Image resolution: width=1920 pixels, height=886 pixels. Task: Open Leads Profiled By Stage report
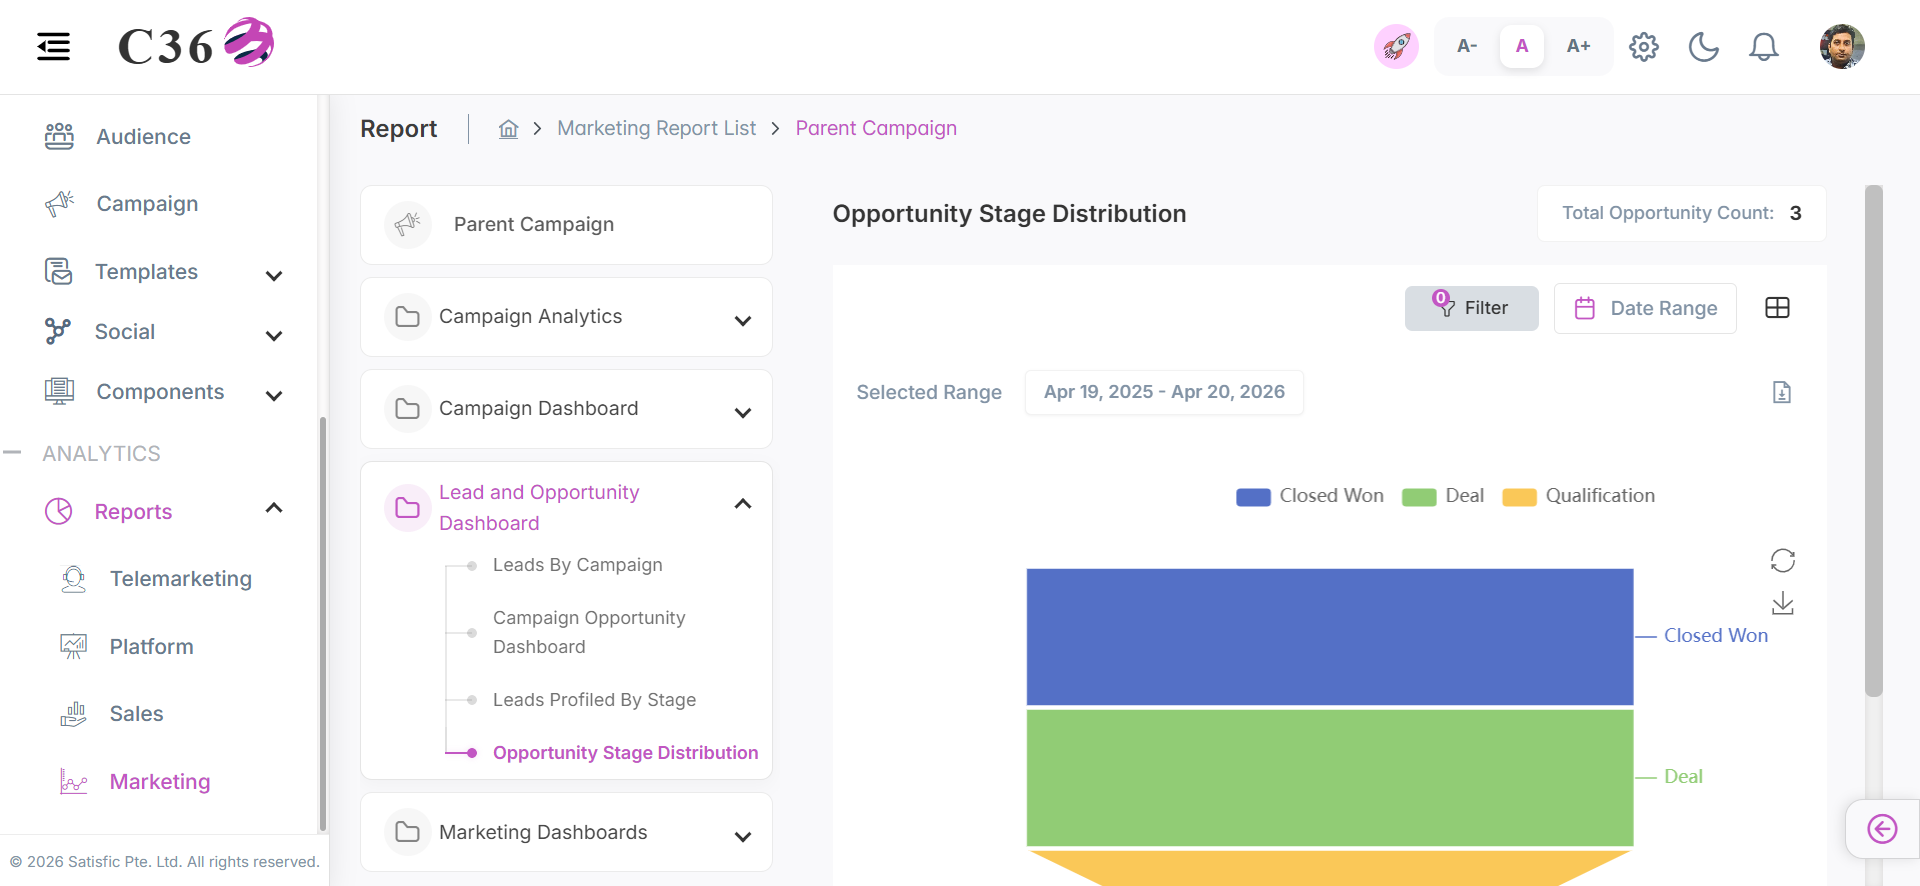click(x=594, y=700)
